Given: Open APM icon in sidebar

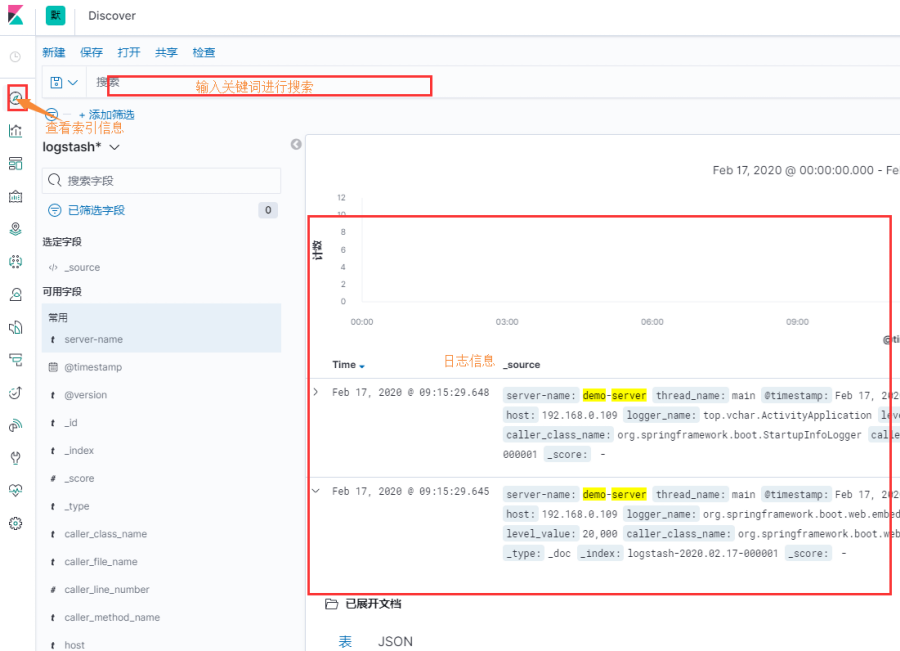Looking at the screenshot, I should point(15,360).
